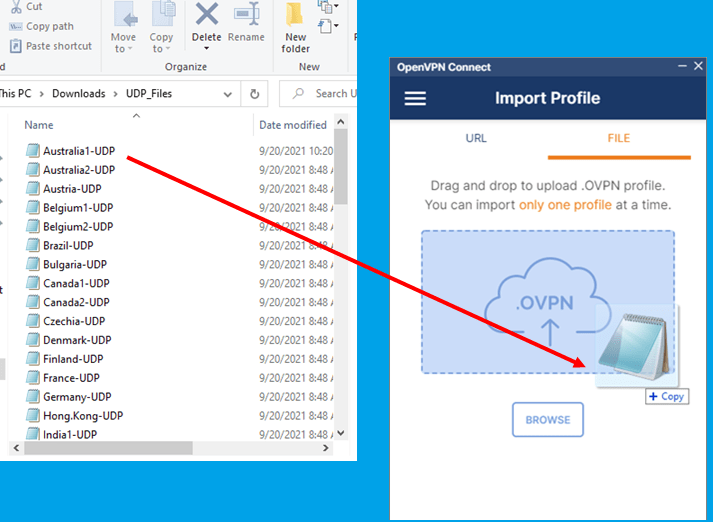713x522 pixels.
Task: Open the address bar history dropdown
Action: (x=227, y=94)
